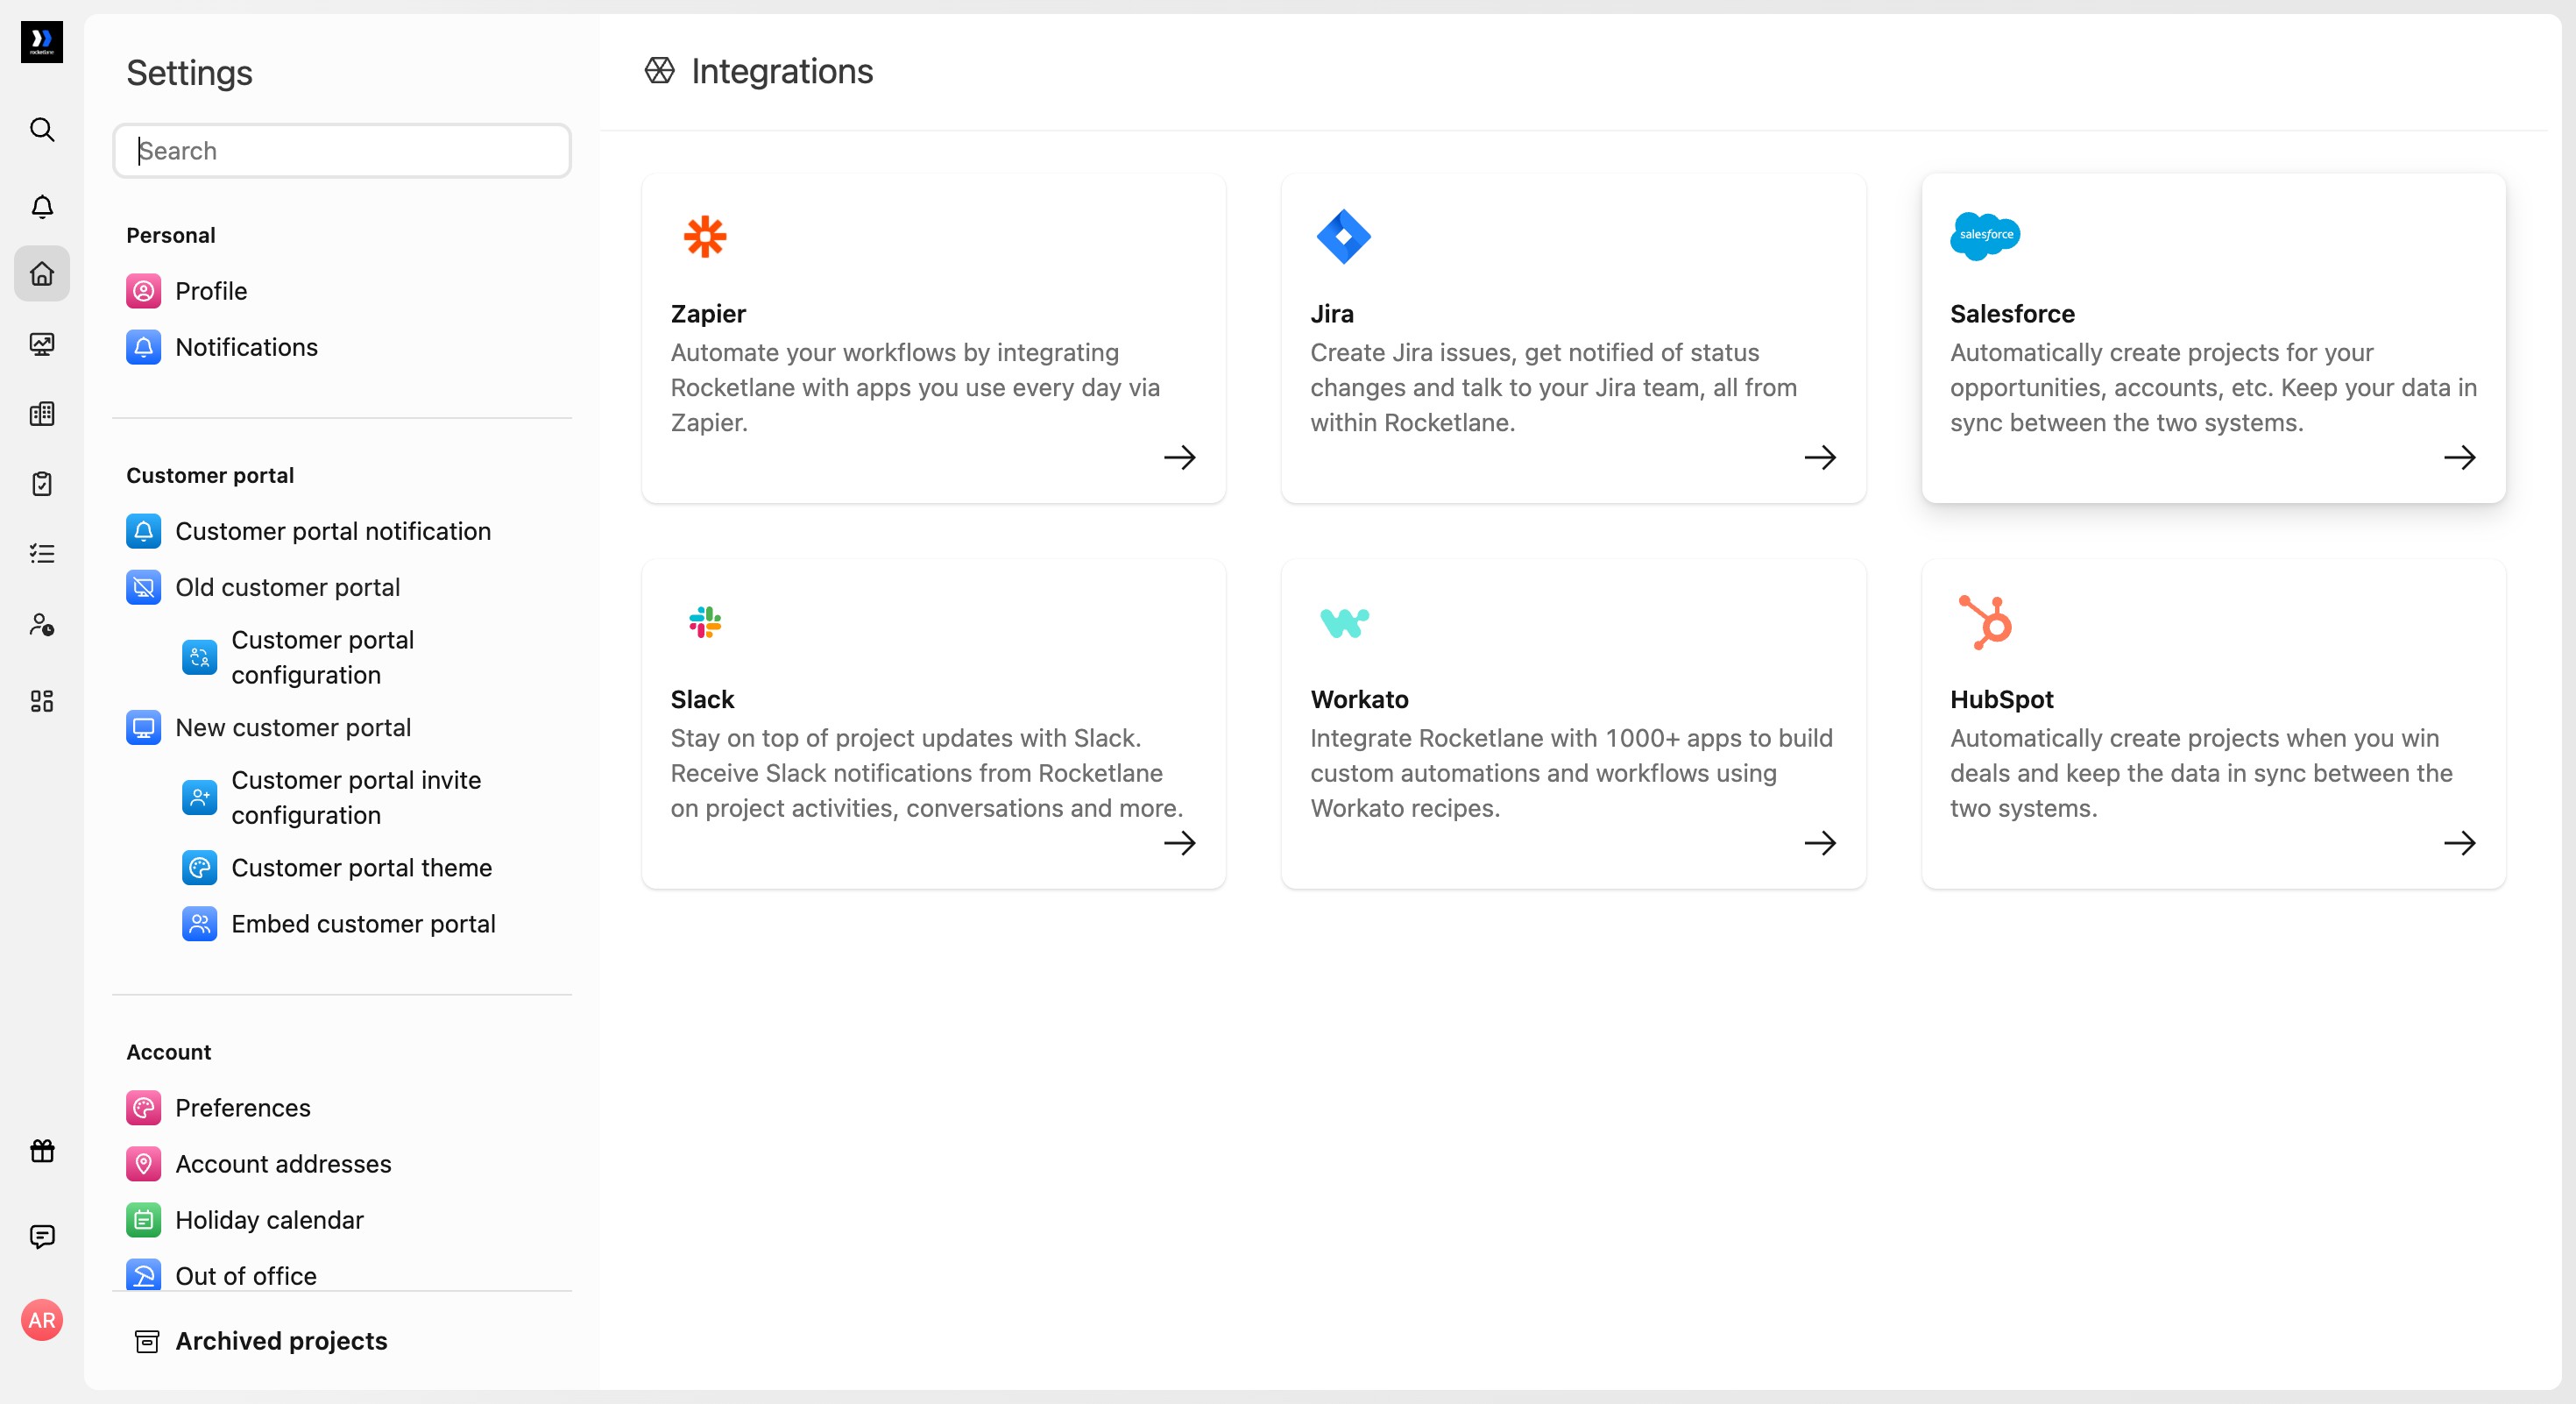Image resolution: width=2576 pixels, height=1404 pixels.
Task: Click the Salesforce card title
Action: coord(2012,314)
